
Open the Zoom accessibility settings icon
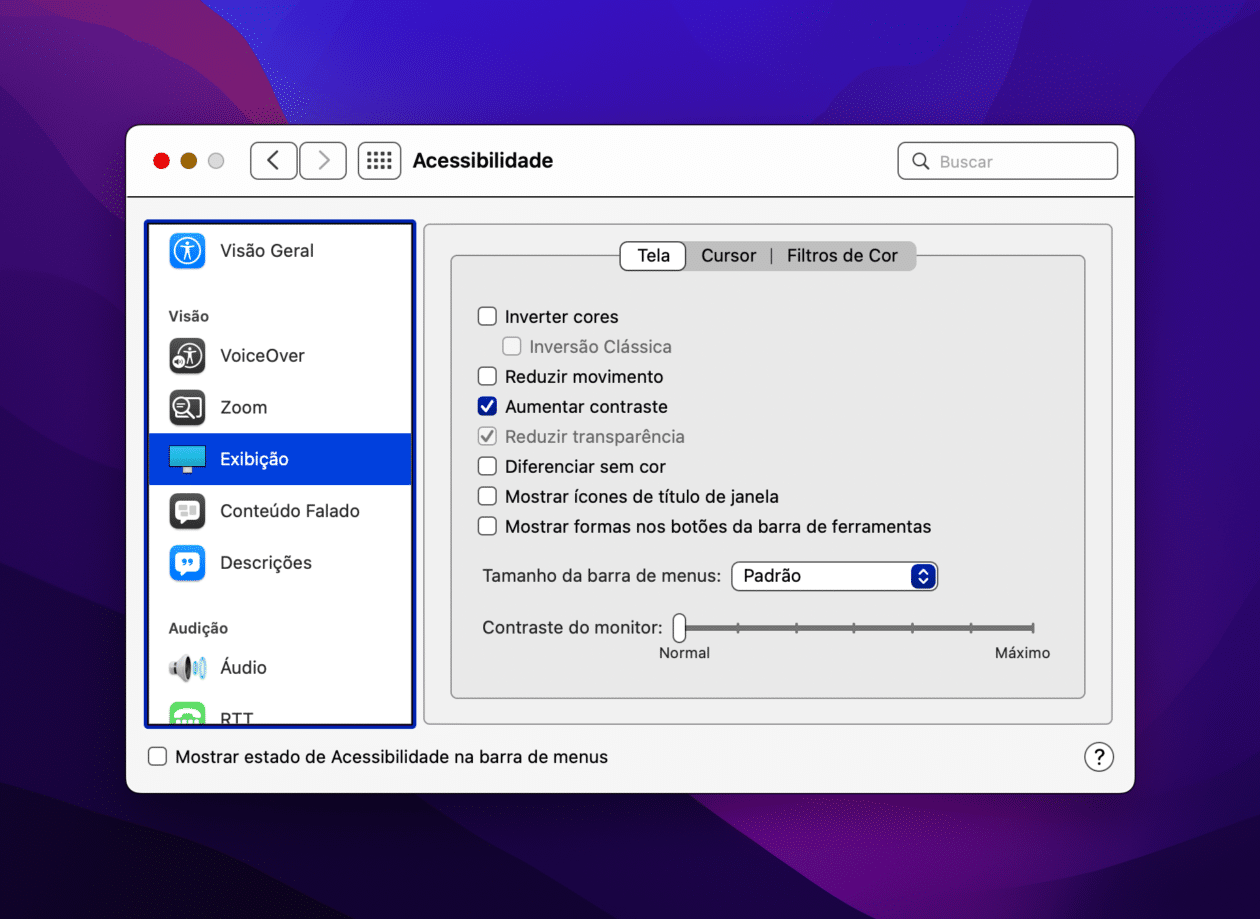coord(186,407)
